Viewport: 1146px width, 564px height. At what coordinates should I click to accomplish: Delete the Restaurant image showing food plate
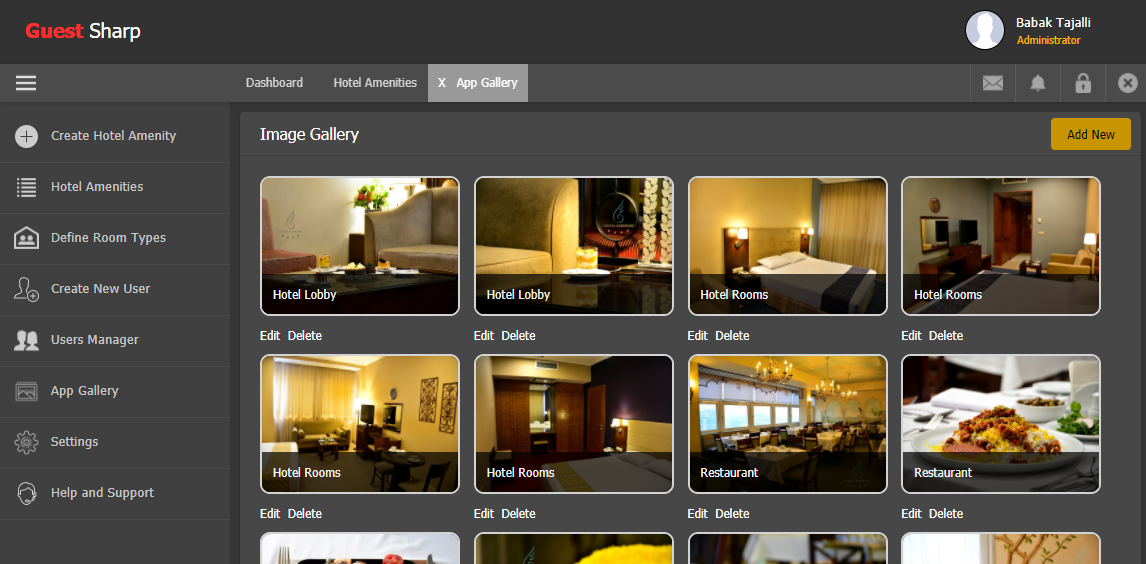point(946,514)
